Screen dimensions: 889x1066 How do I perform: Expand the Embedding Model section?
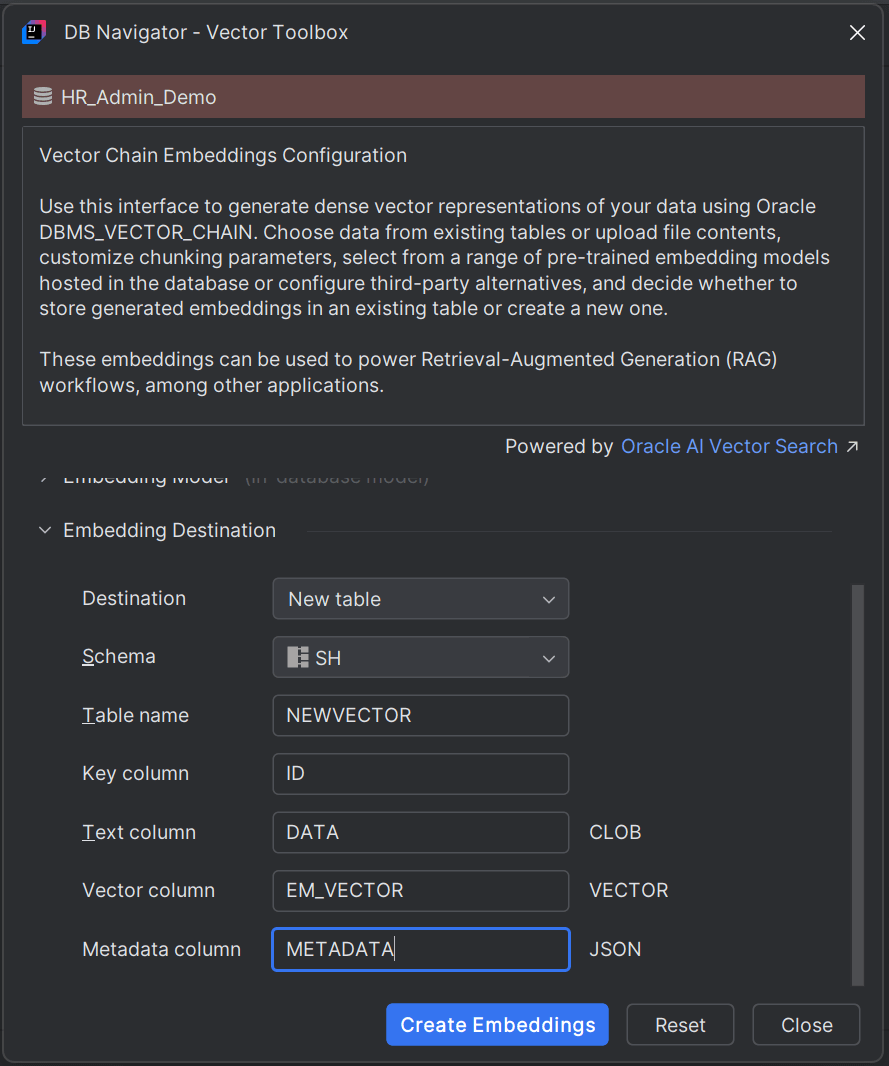(44, 477)
